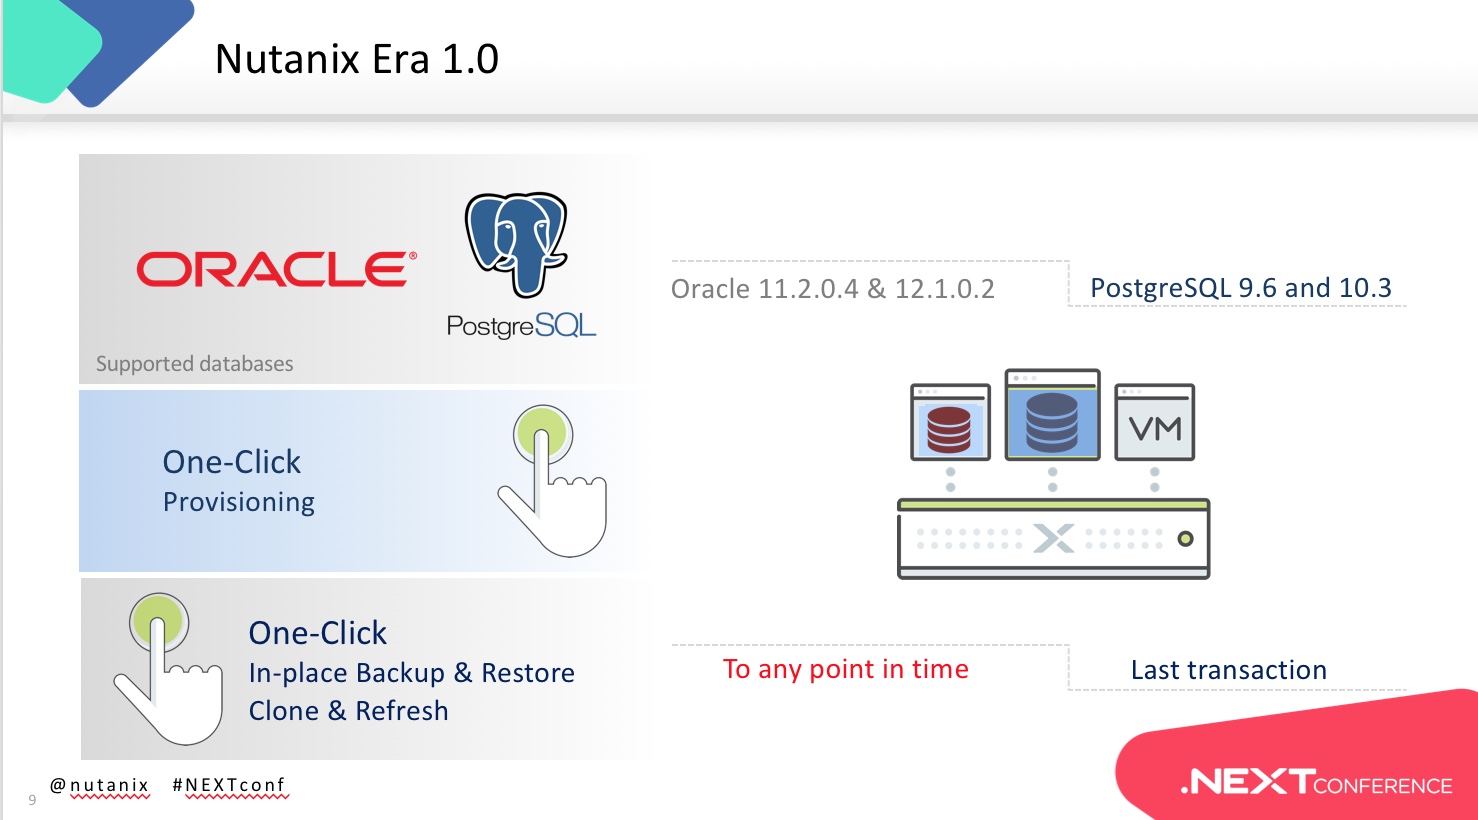This screenshot has height=820, width=1478.
Task: Select the Nutanix Era 1.0 title
Action: pyautogui.click(x=357, y=59)
